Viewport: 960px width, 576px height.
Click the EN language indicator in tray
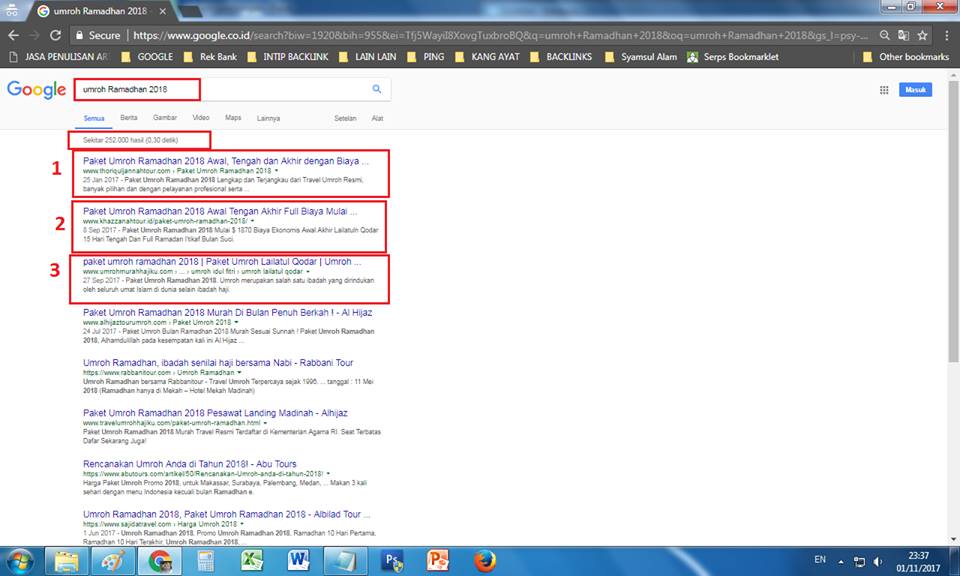click(x=820, y=559)
